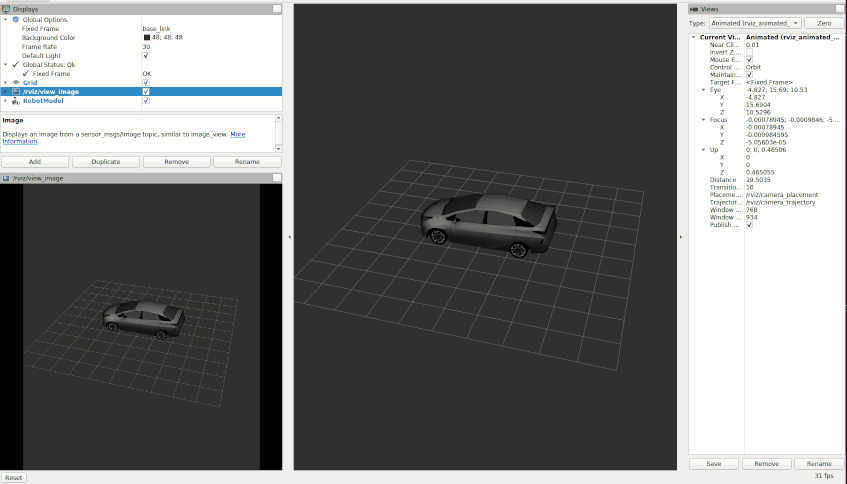Click the Remove view button

click(x=767, y=463)
